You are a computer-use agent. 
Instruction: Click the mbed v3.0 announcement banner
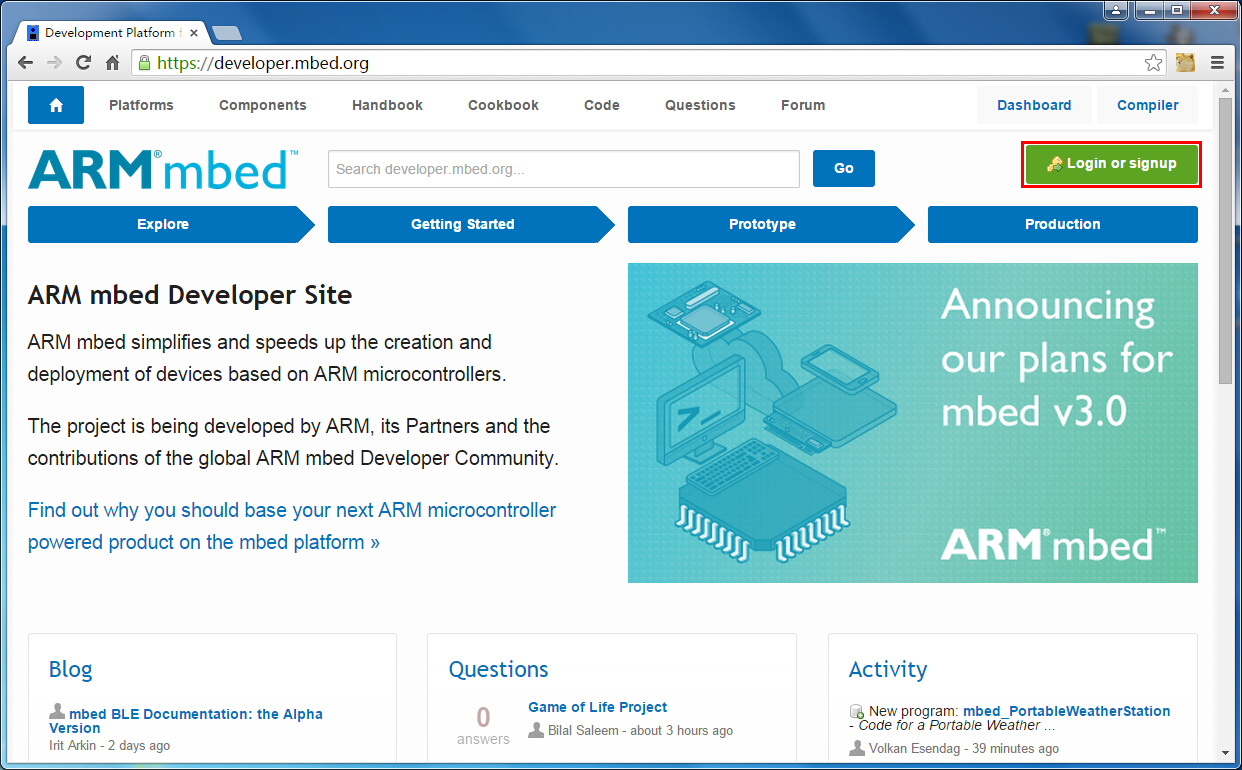click(912, 422)
